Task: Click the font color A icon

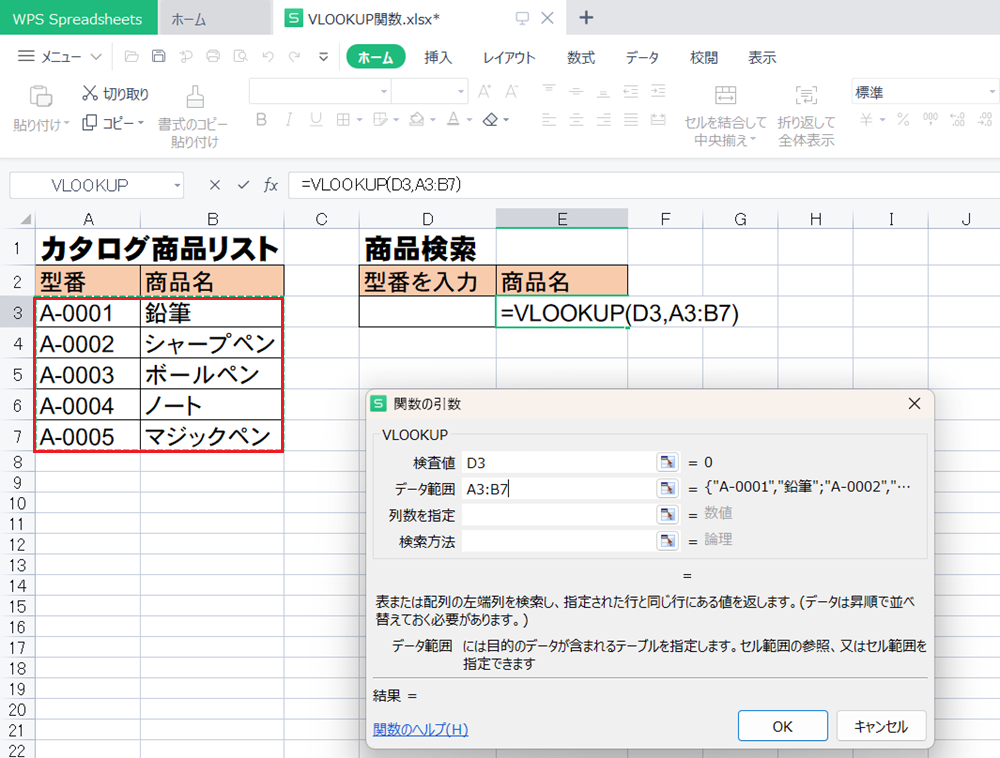Action: coord(453,120)
